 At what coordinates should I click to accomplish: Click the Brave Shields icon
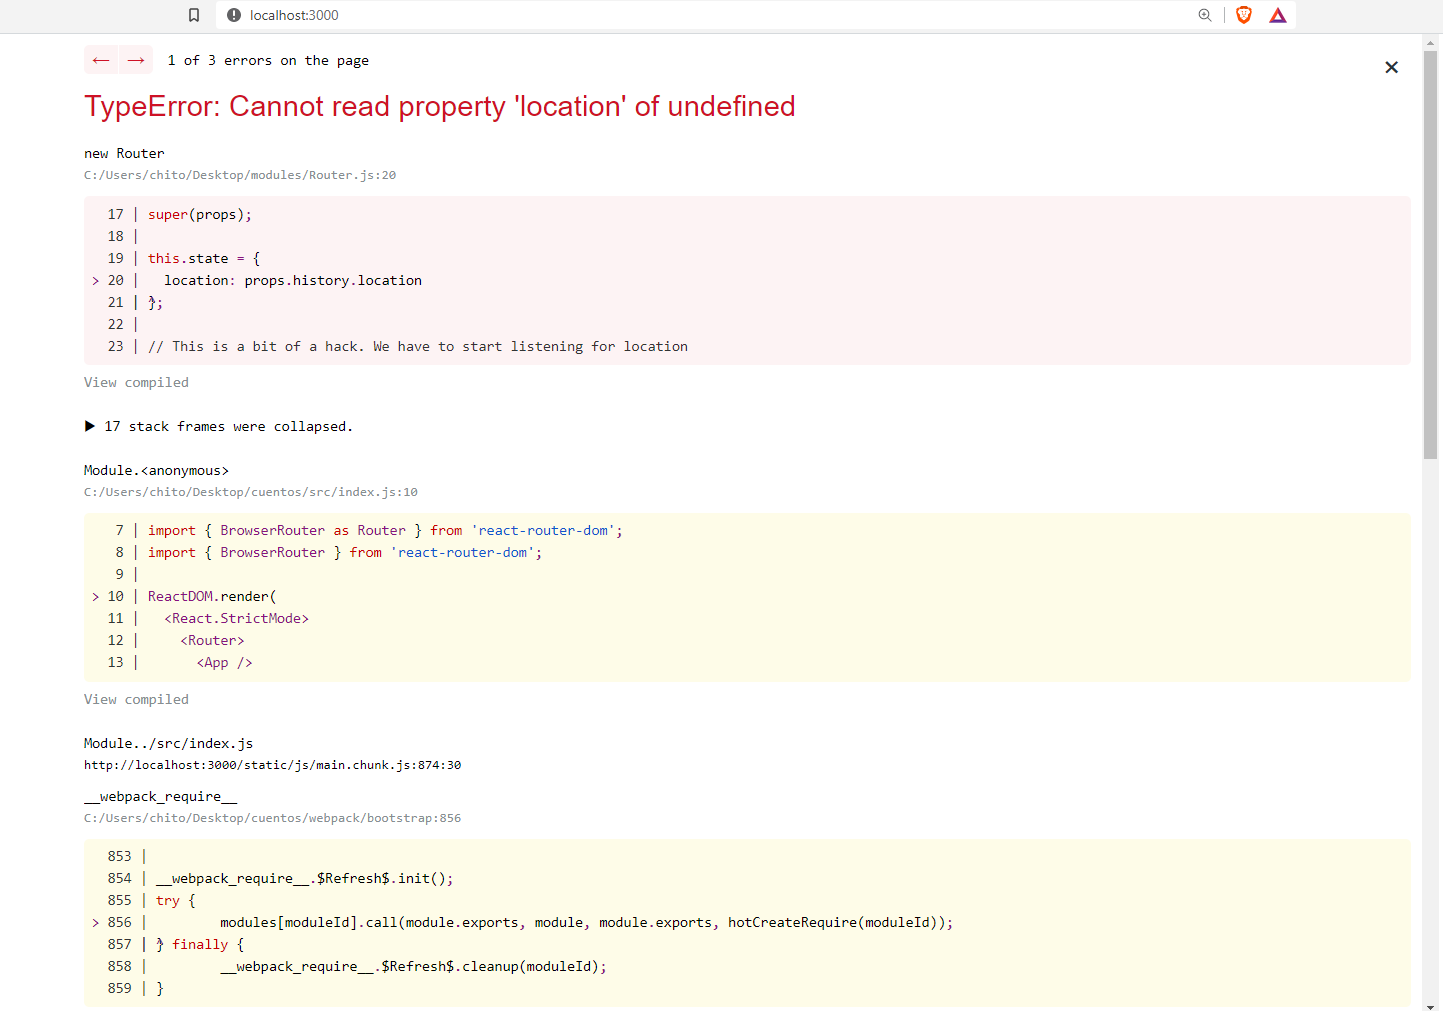coord(1242,15)
